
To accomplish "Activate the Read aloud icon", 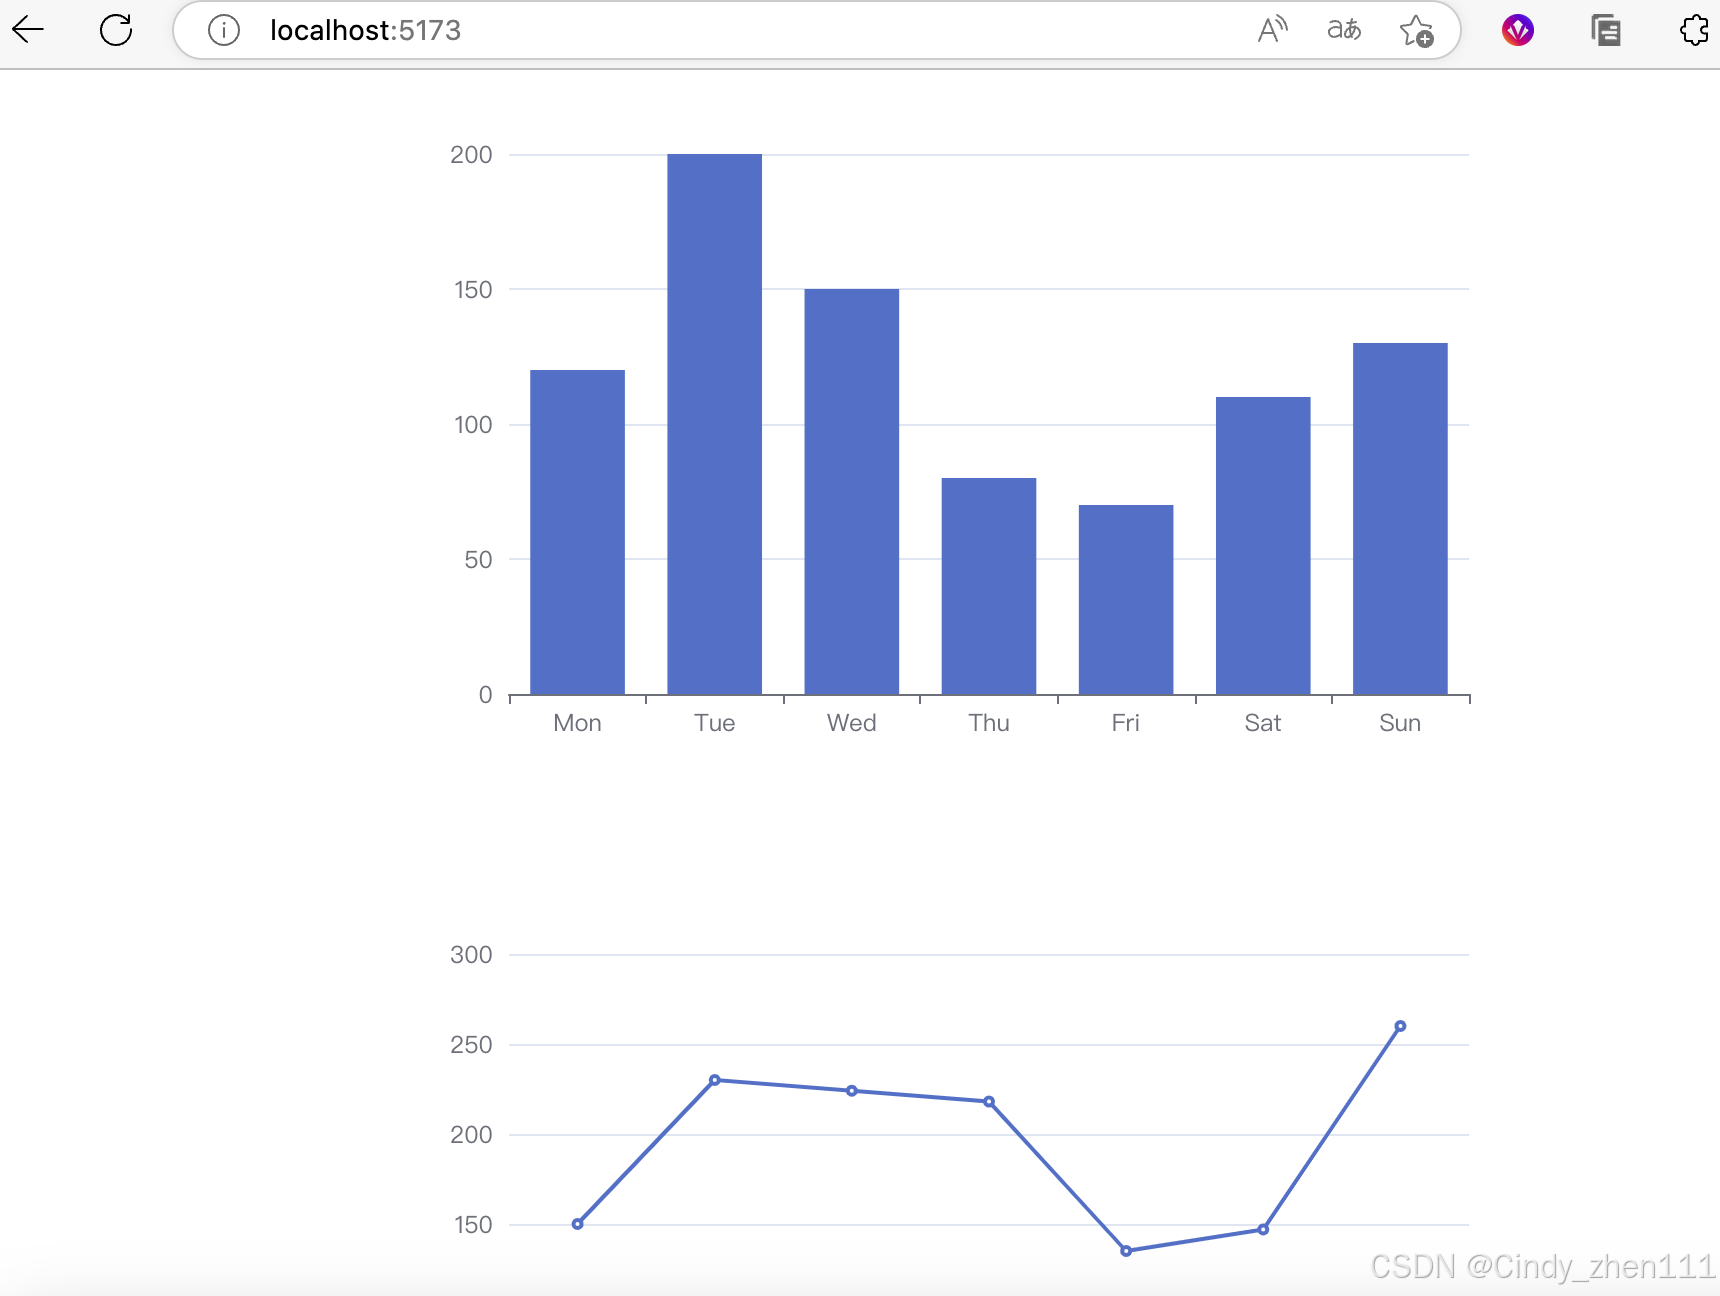I will click(x=1270, y=30).
